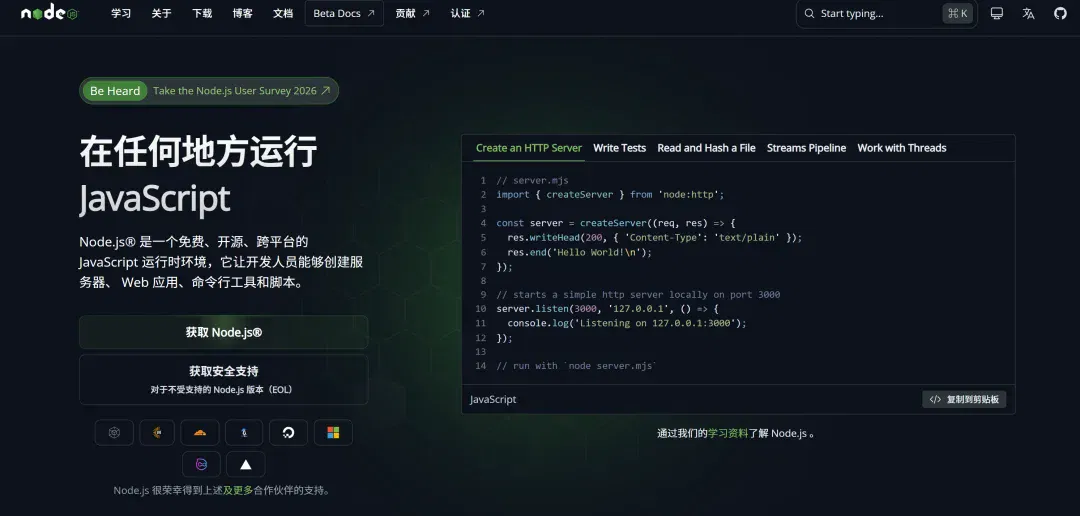Open the gray gear-shaped partner logo
Viewport: 1080px width, 516px height.
pos(114,433)
